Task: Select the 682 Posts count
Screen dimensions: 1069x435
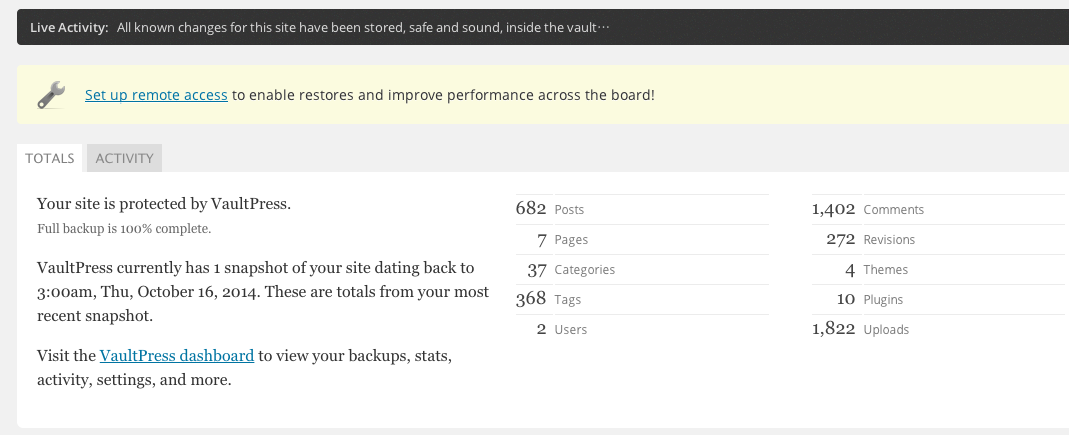Action: [531, 209]
